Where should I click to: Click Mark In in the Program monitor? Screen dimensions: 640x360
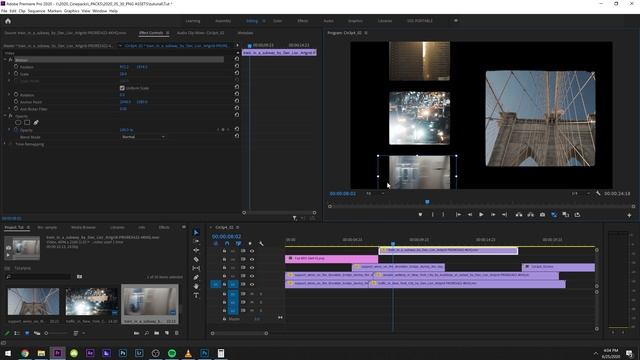(x=433, y=215)
